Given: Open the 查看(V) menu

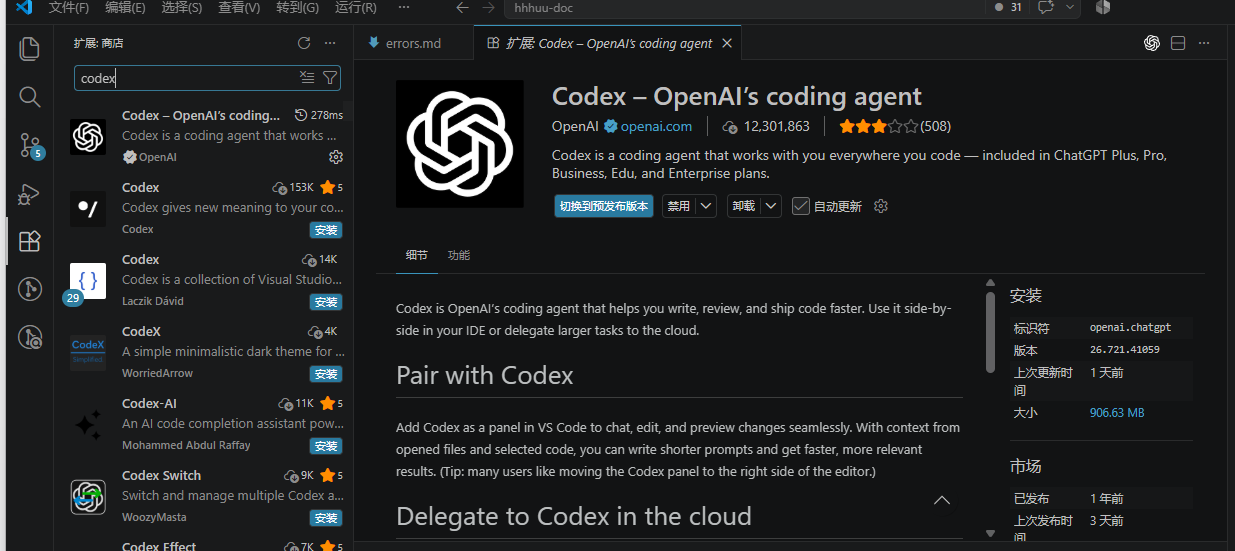Looking at the screenshot, I should pos(239,7).
